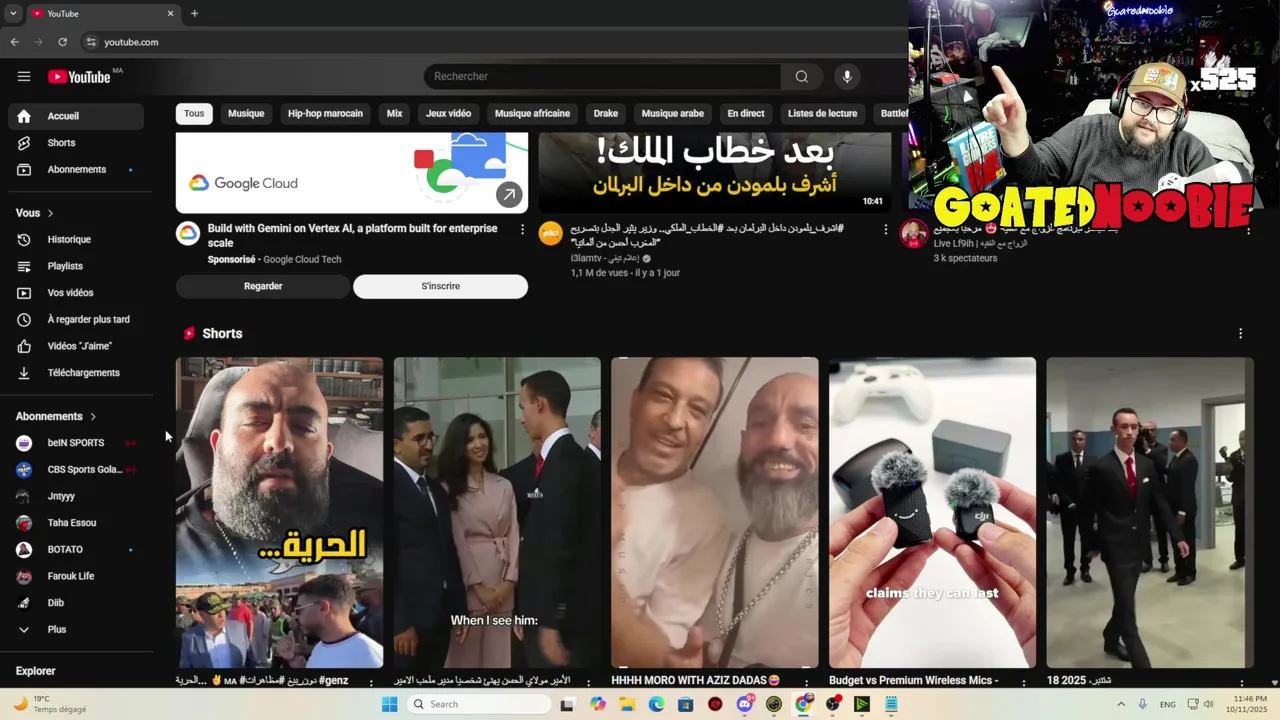Open Taha Essou channel subscription
Viewport: 1280px width, 720px height.
pos(76,523)
